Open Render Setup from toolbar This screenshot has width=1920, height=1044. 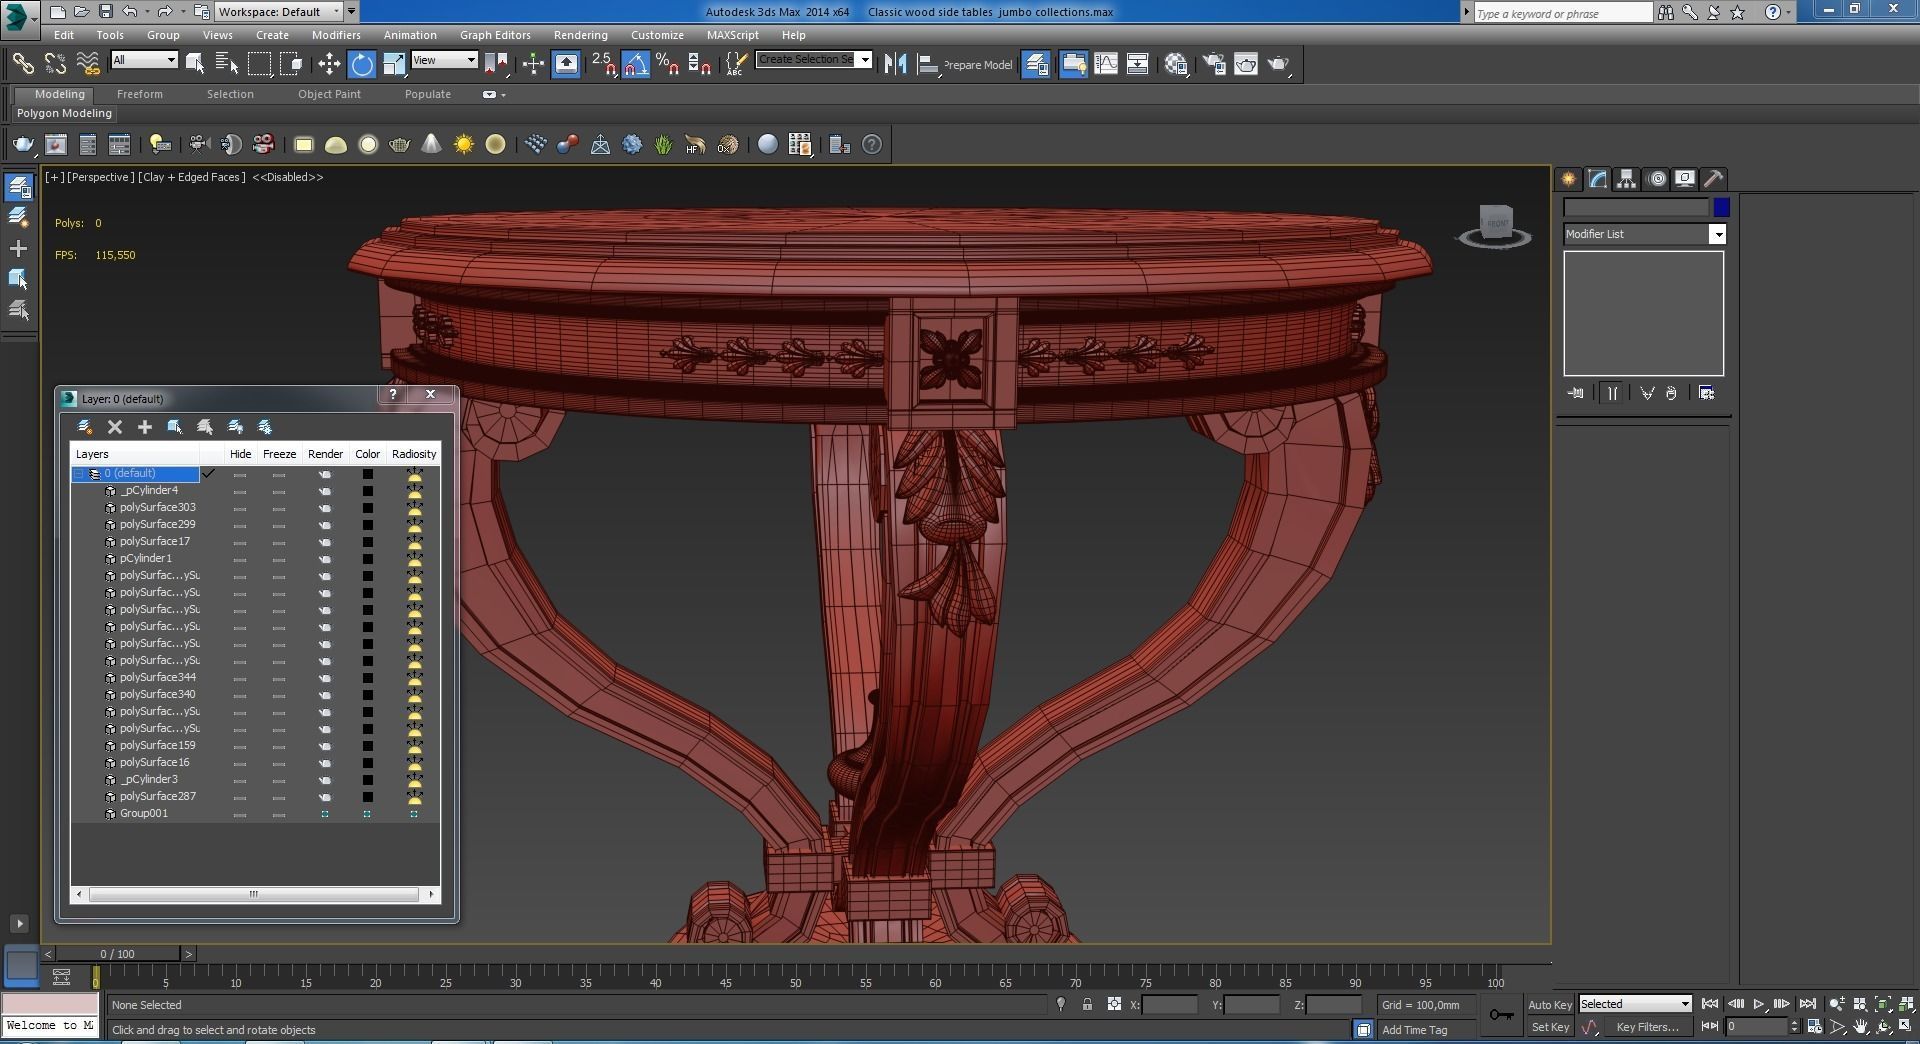click(x=1213, y=64)
